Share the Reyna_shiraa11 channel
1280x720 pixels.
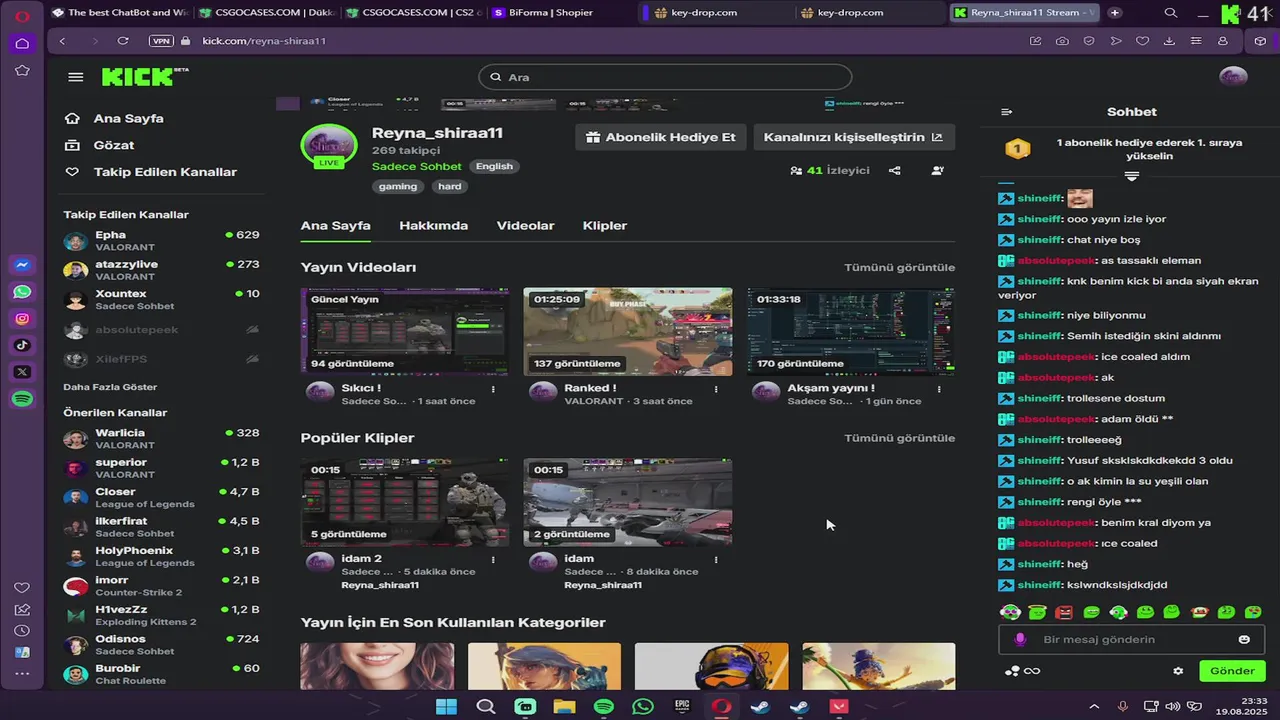pos(895,171)
